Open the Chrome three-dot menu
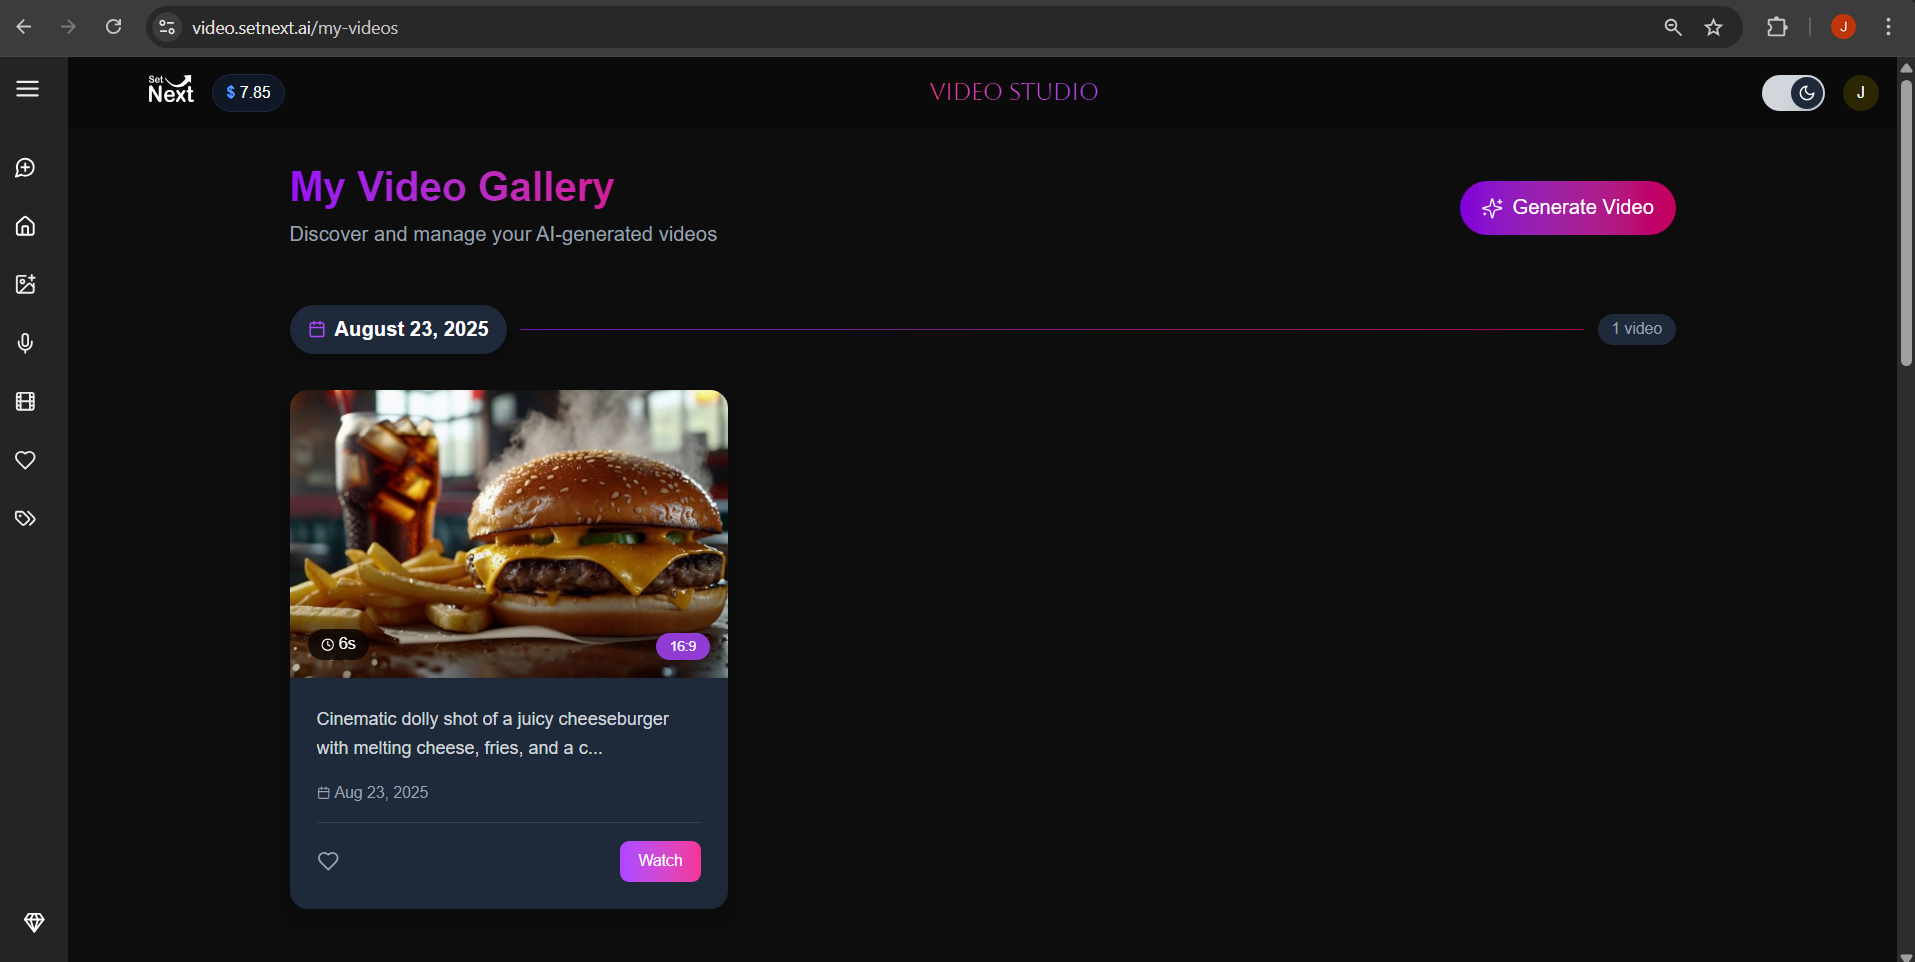1915x962 pixels. click(x=1888, y=27)
